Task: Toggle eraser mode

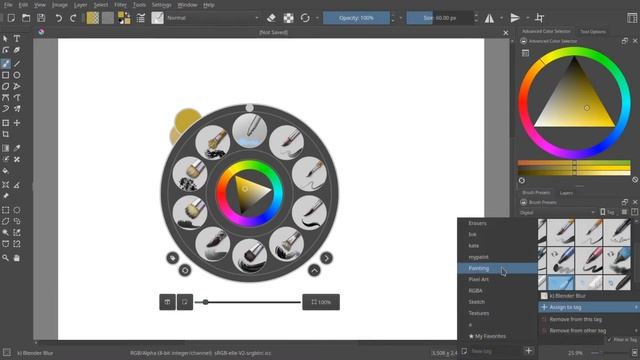Action: click(x=271, y=18)
